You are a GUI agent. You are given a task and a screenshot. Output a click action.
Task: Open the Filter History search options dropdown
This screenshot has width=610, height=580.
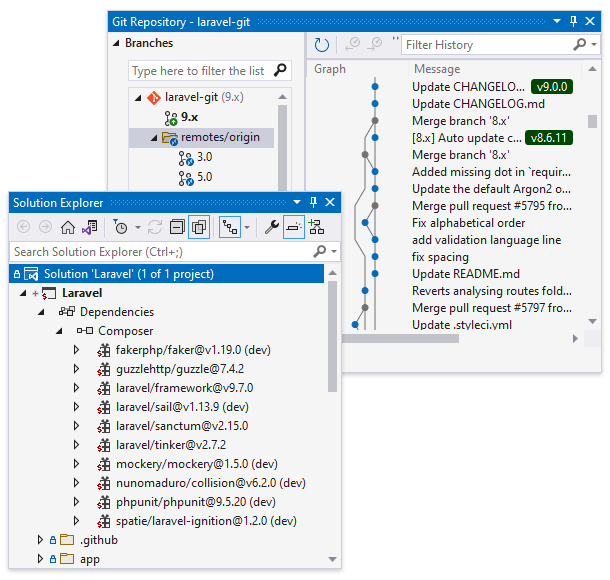594,44
